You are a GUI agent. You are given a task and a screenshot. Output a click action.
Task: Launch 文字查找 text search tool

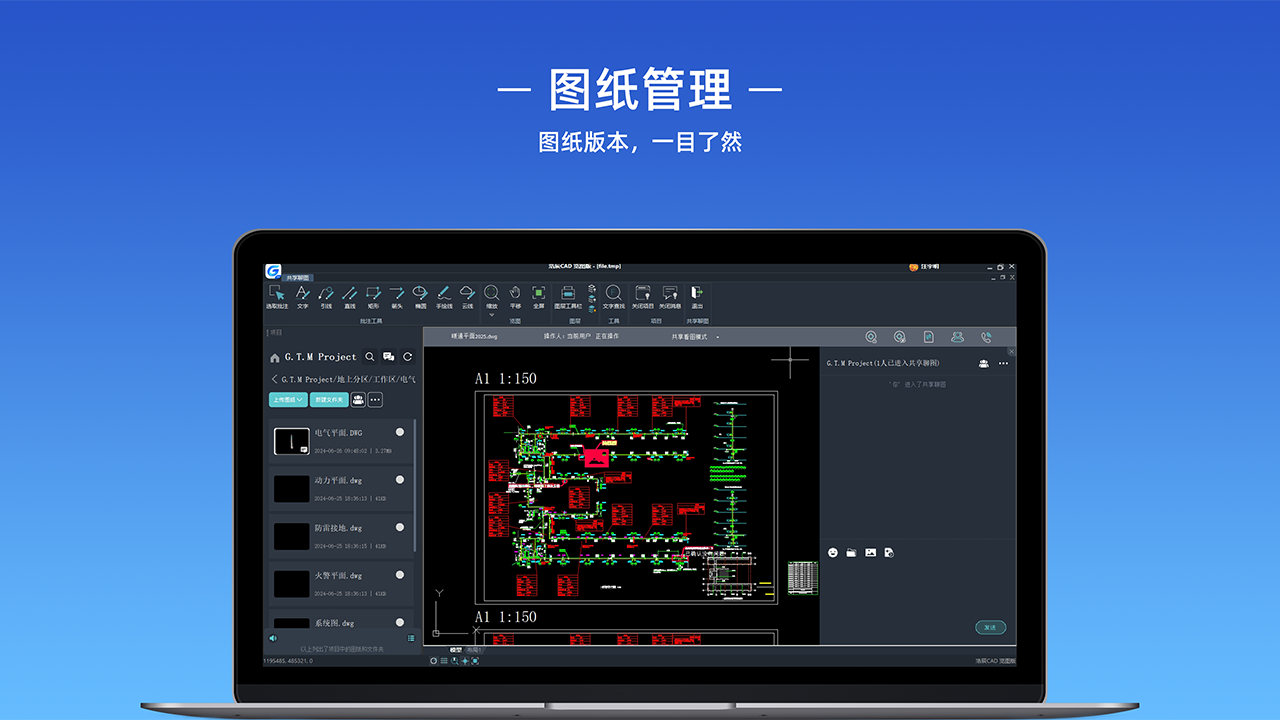613,295
